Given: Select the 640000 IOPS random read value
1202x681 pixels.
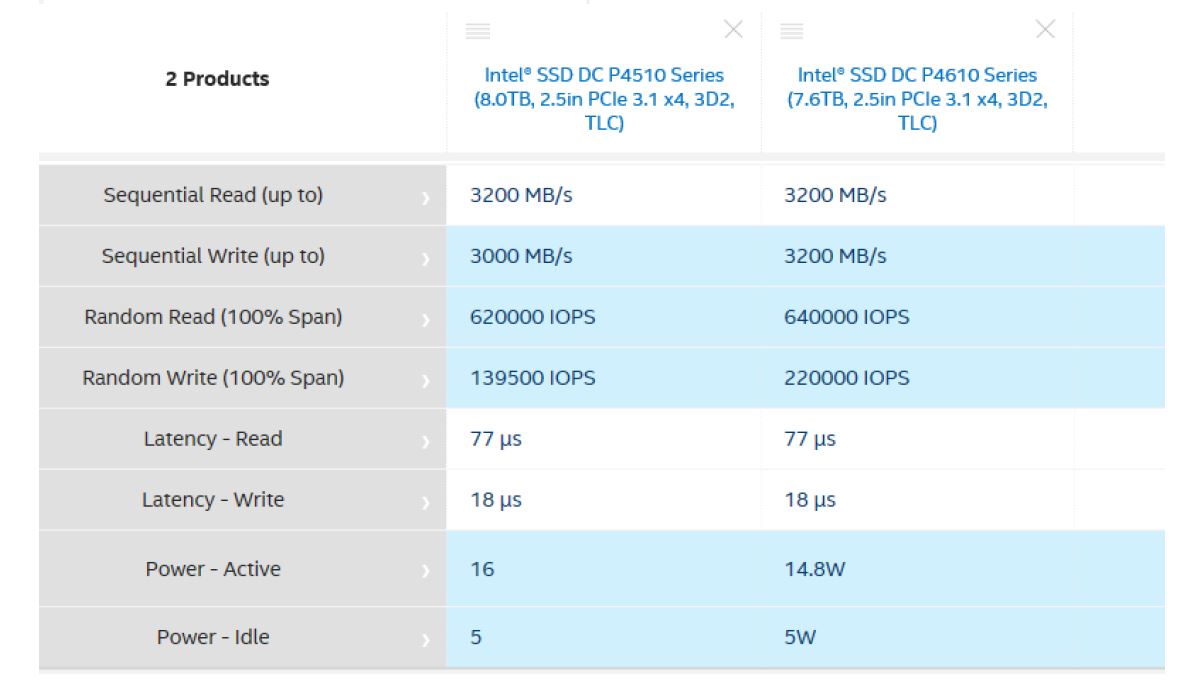Looking at the screenshot, I should [847, 317].
